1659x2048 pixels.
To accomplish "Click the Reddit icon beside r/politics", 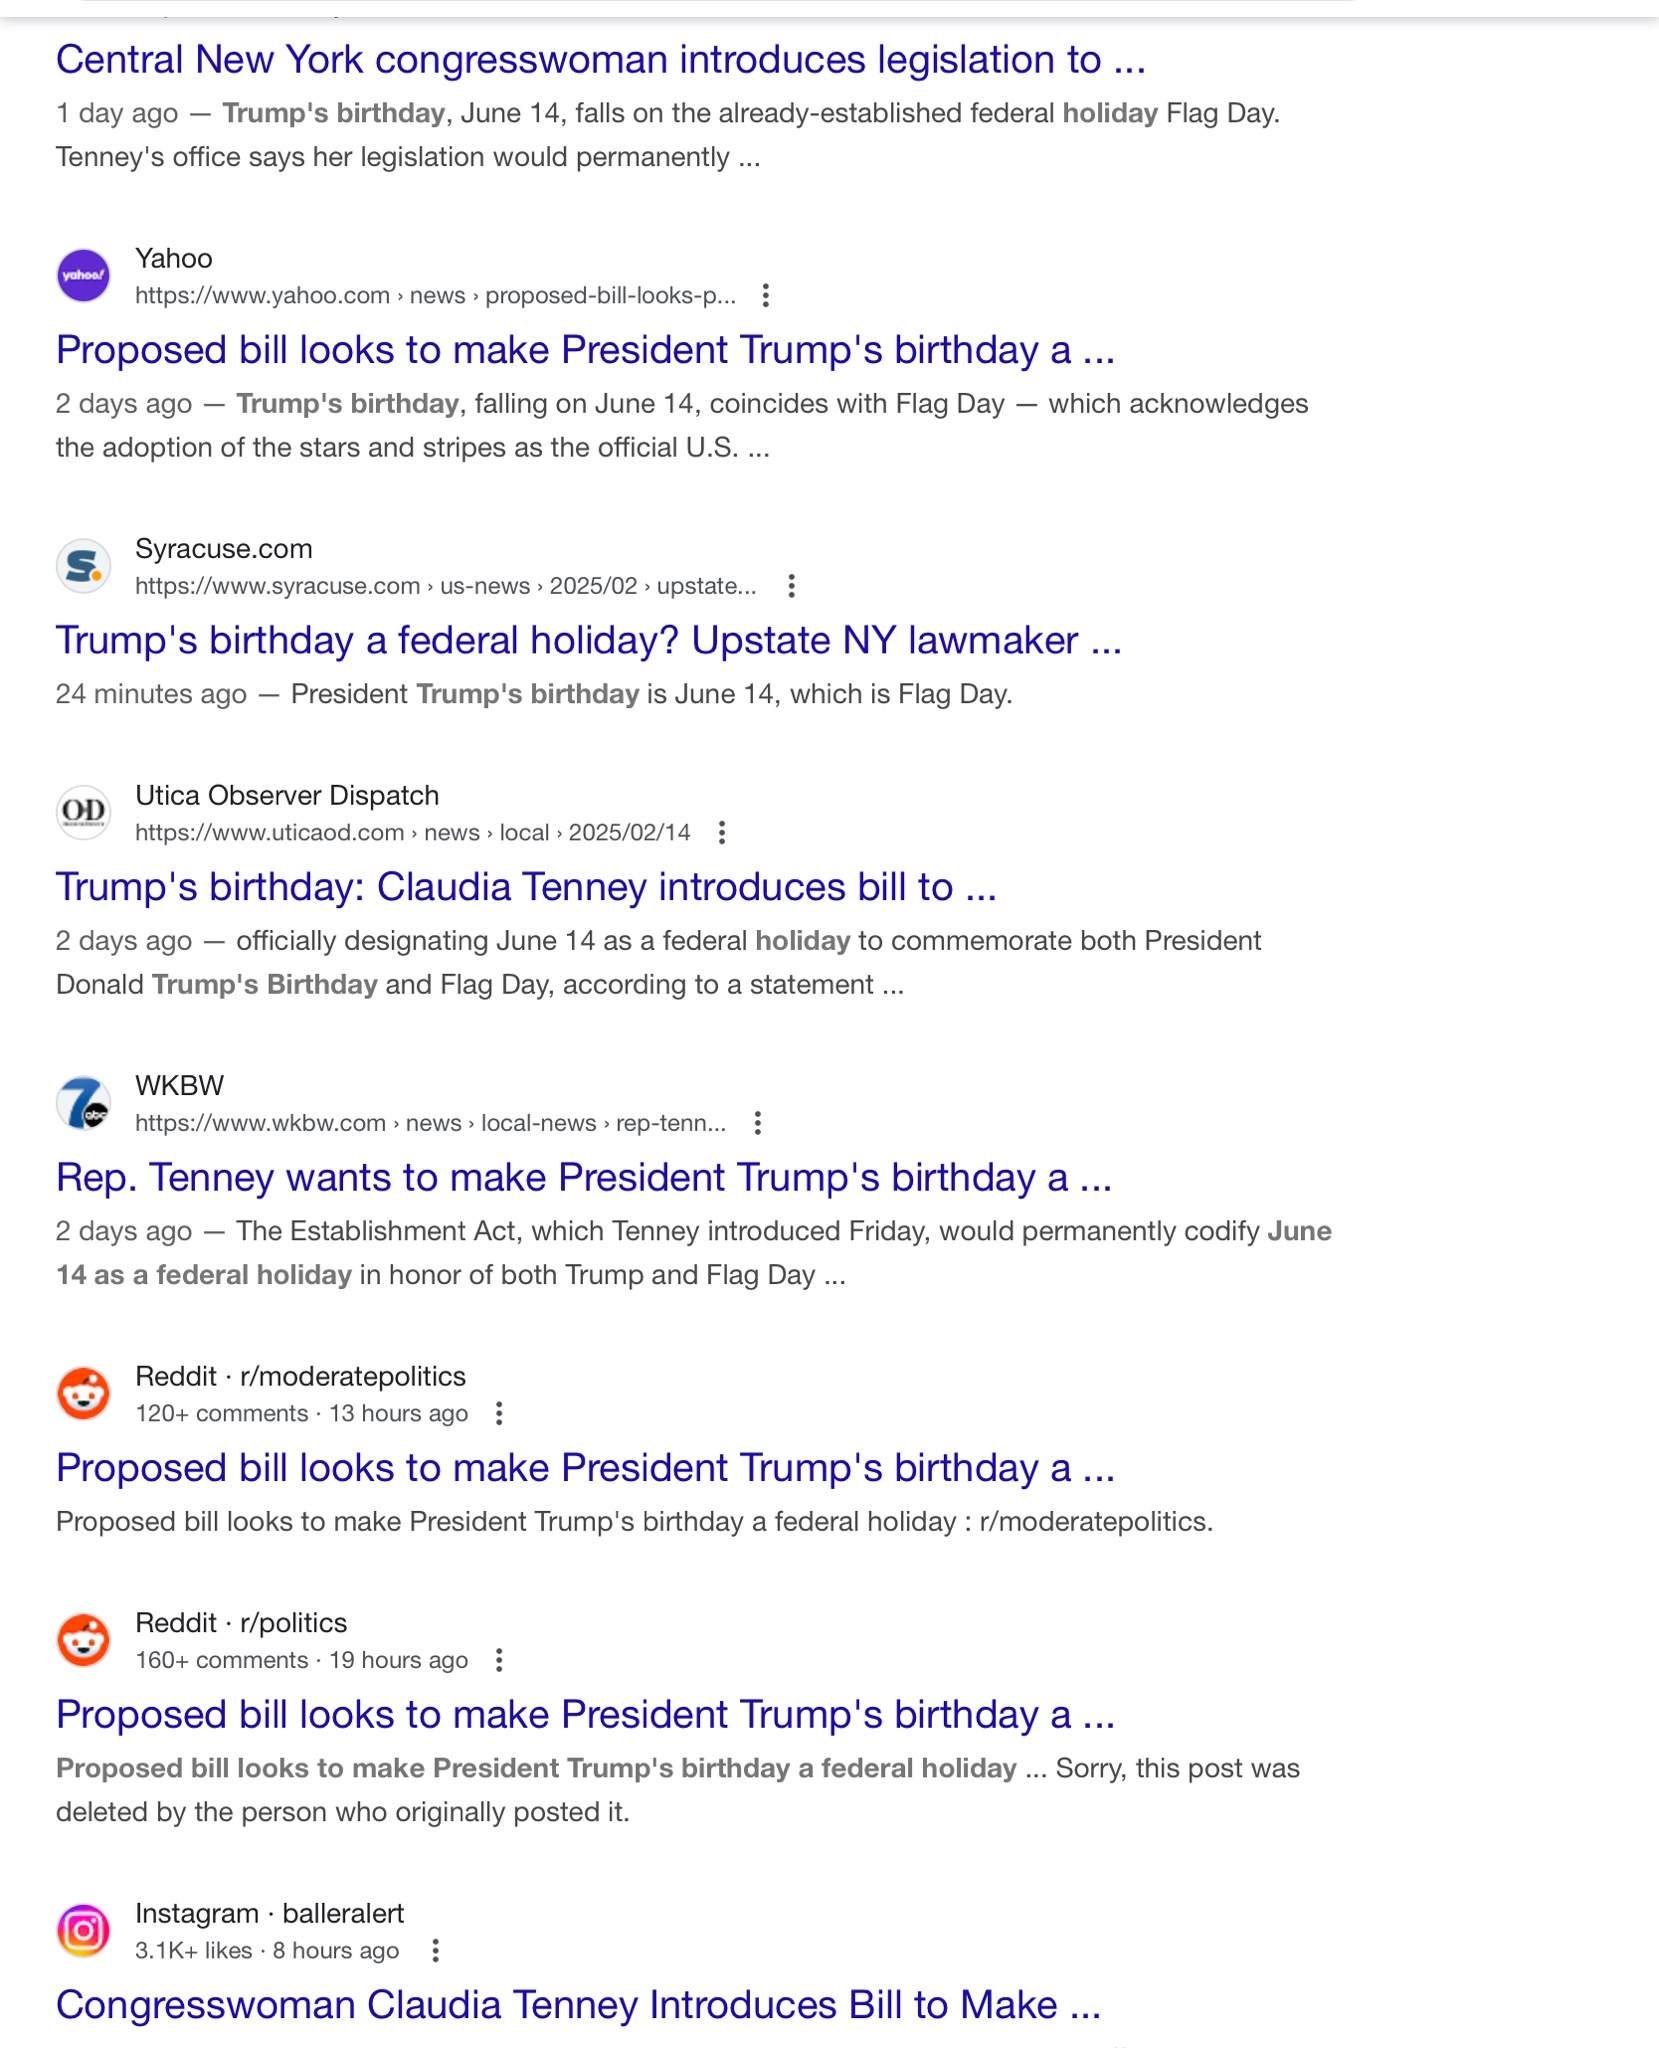I will coord(83,1641).
